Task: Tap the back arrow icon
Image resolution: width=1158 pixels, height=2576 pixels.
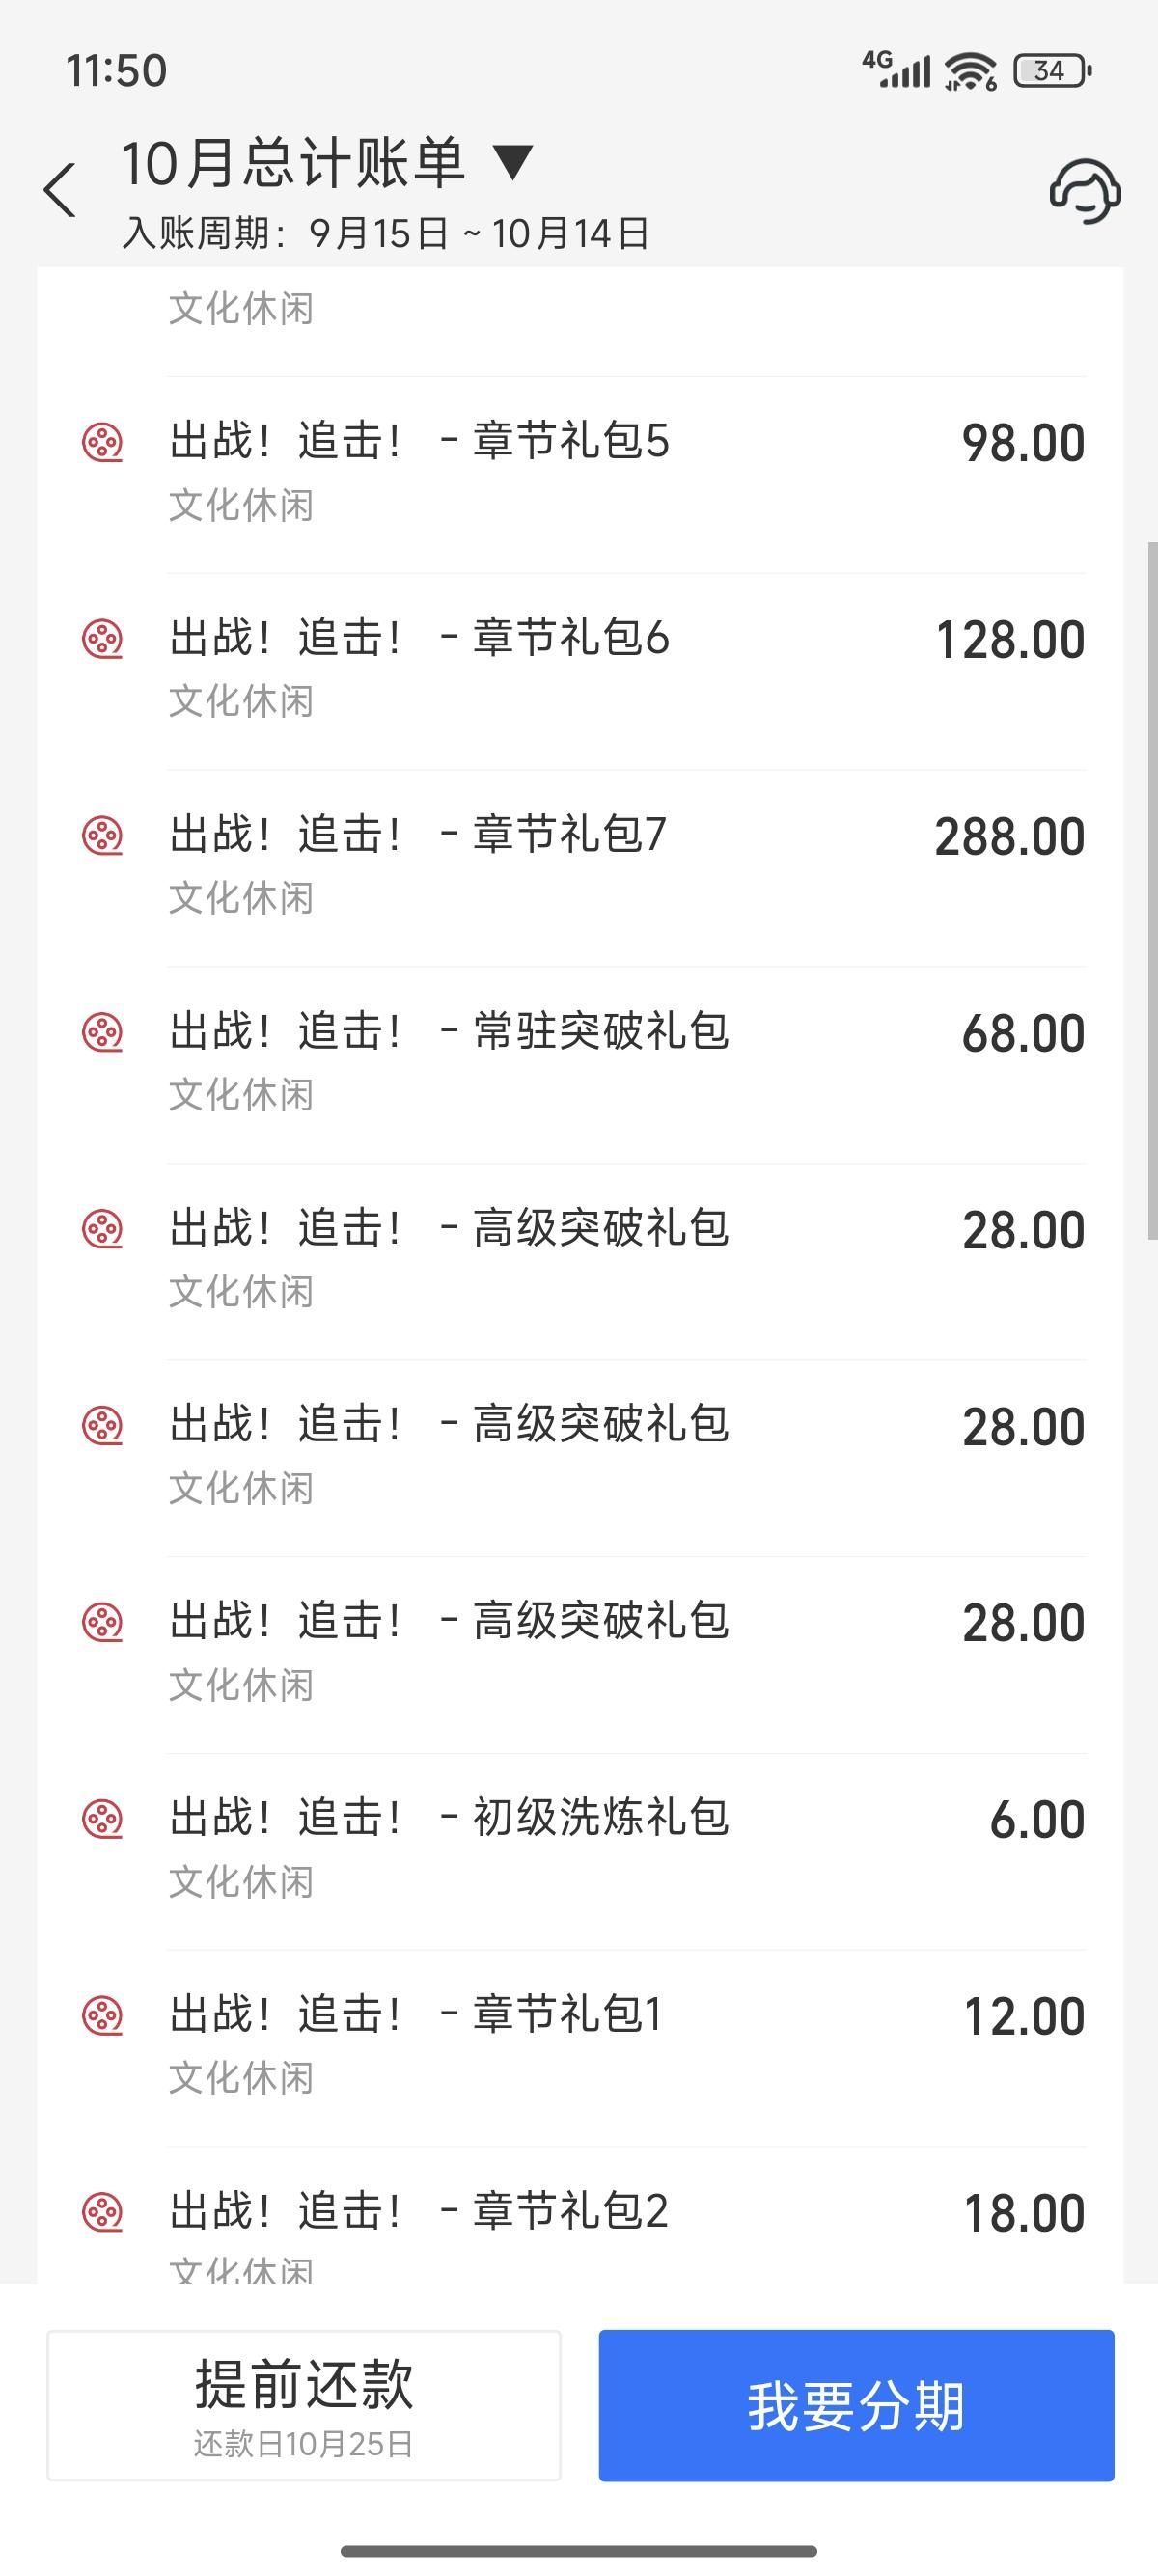Action: pyautogui.click(x=60, y=190)
